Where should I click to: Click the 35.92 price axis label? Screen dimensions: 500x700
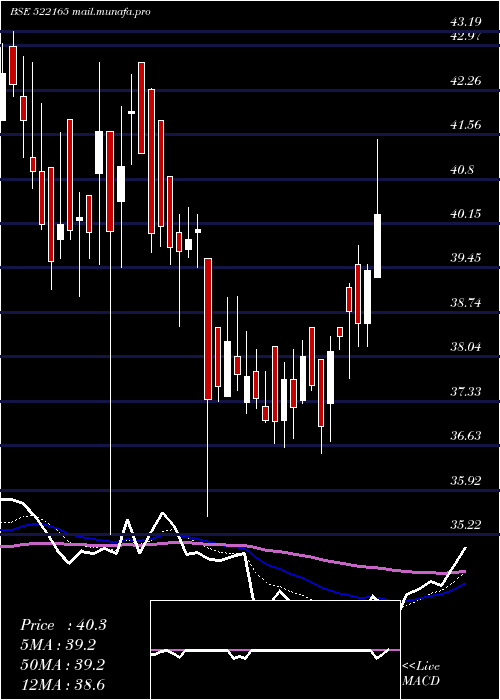coord(466,480)
